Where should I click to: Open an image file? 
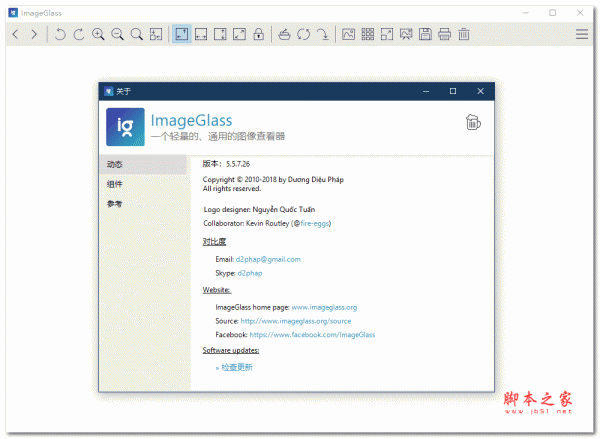coord(284,34)
